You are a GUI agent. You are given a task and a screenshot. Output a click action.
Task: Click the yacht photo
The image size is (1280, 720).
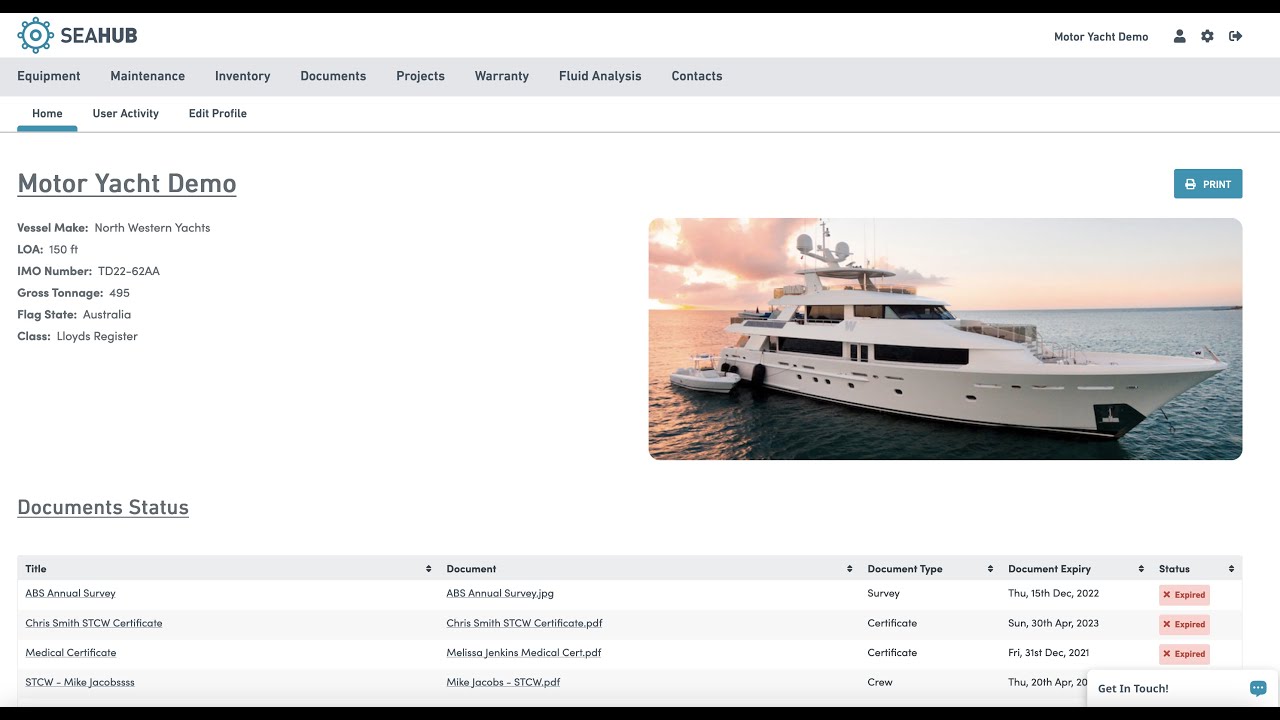click(x=945, y=339)
